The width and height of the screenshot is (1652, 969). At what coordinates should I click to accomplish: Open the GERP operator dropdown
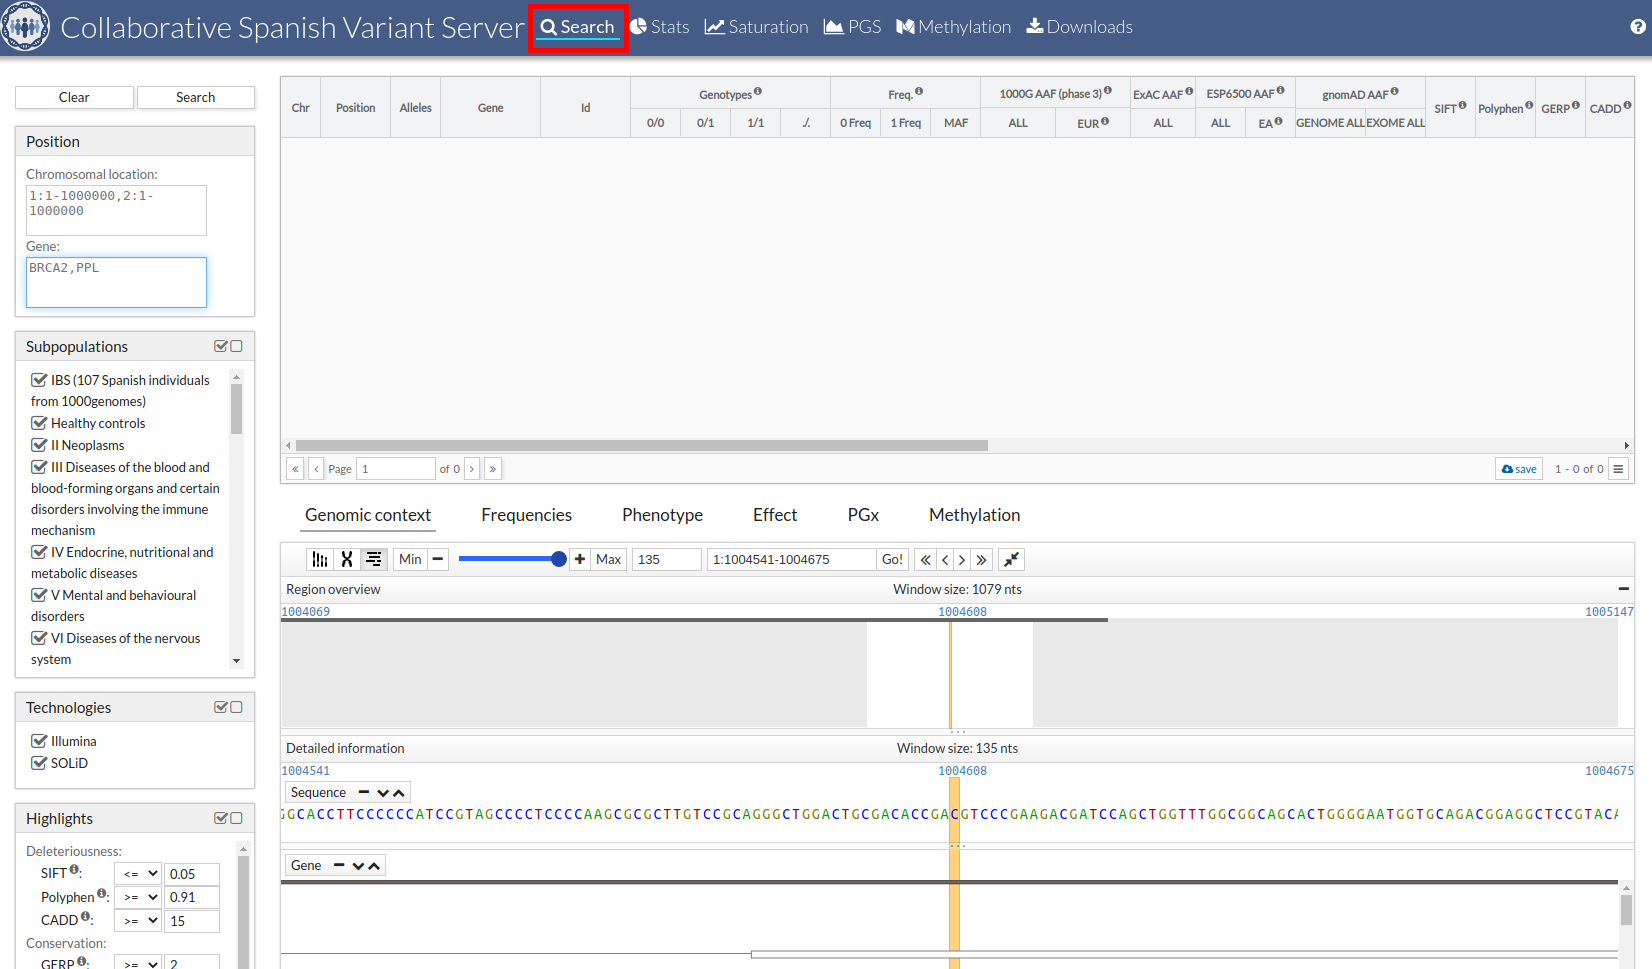[x=138, y=964]
